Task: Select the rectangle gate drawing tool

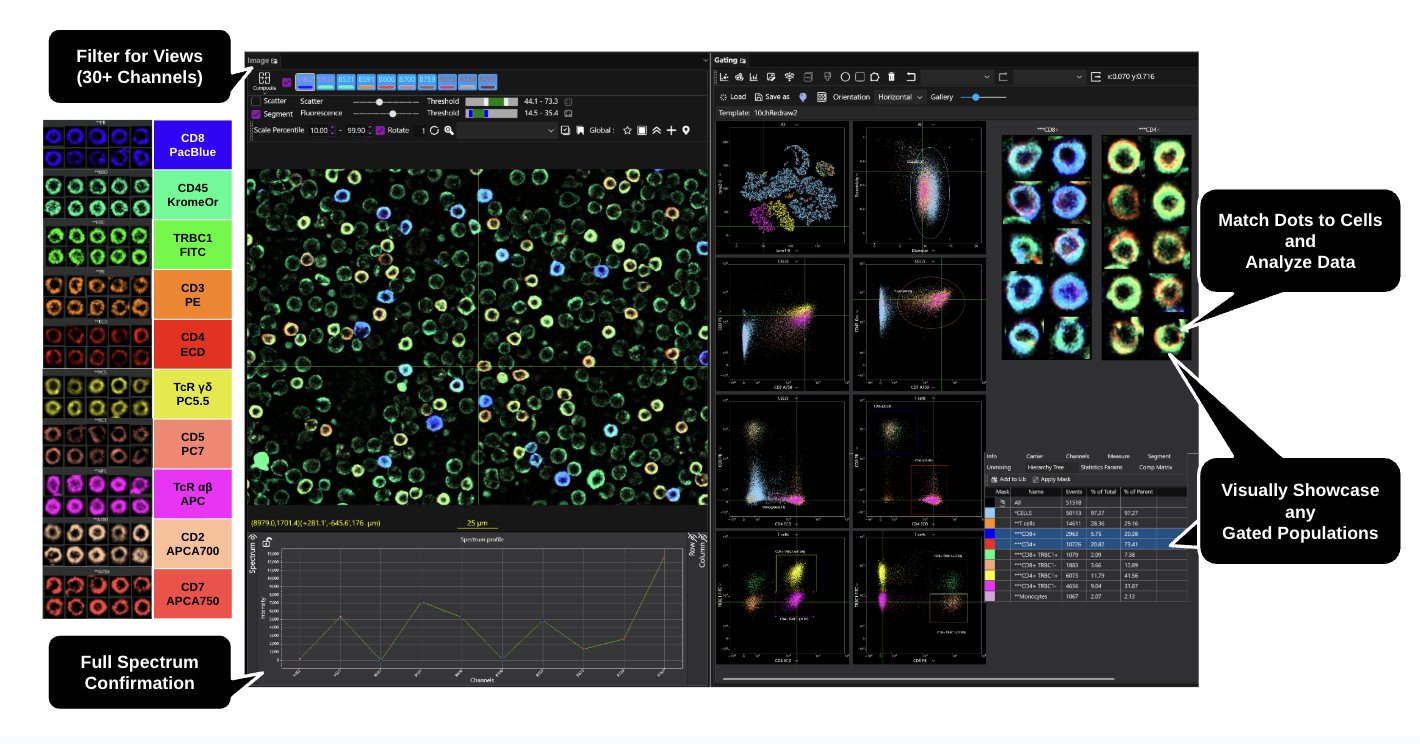Action: 859,76
